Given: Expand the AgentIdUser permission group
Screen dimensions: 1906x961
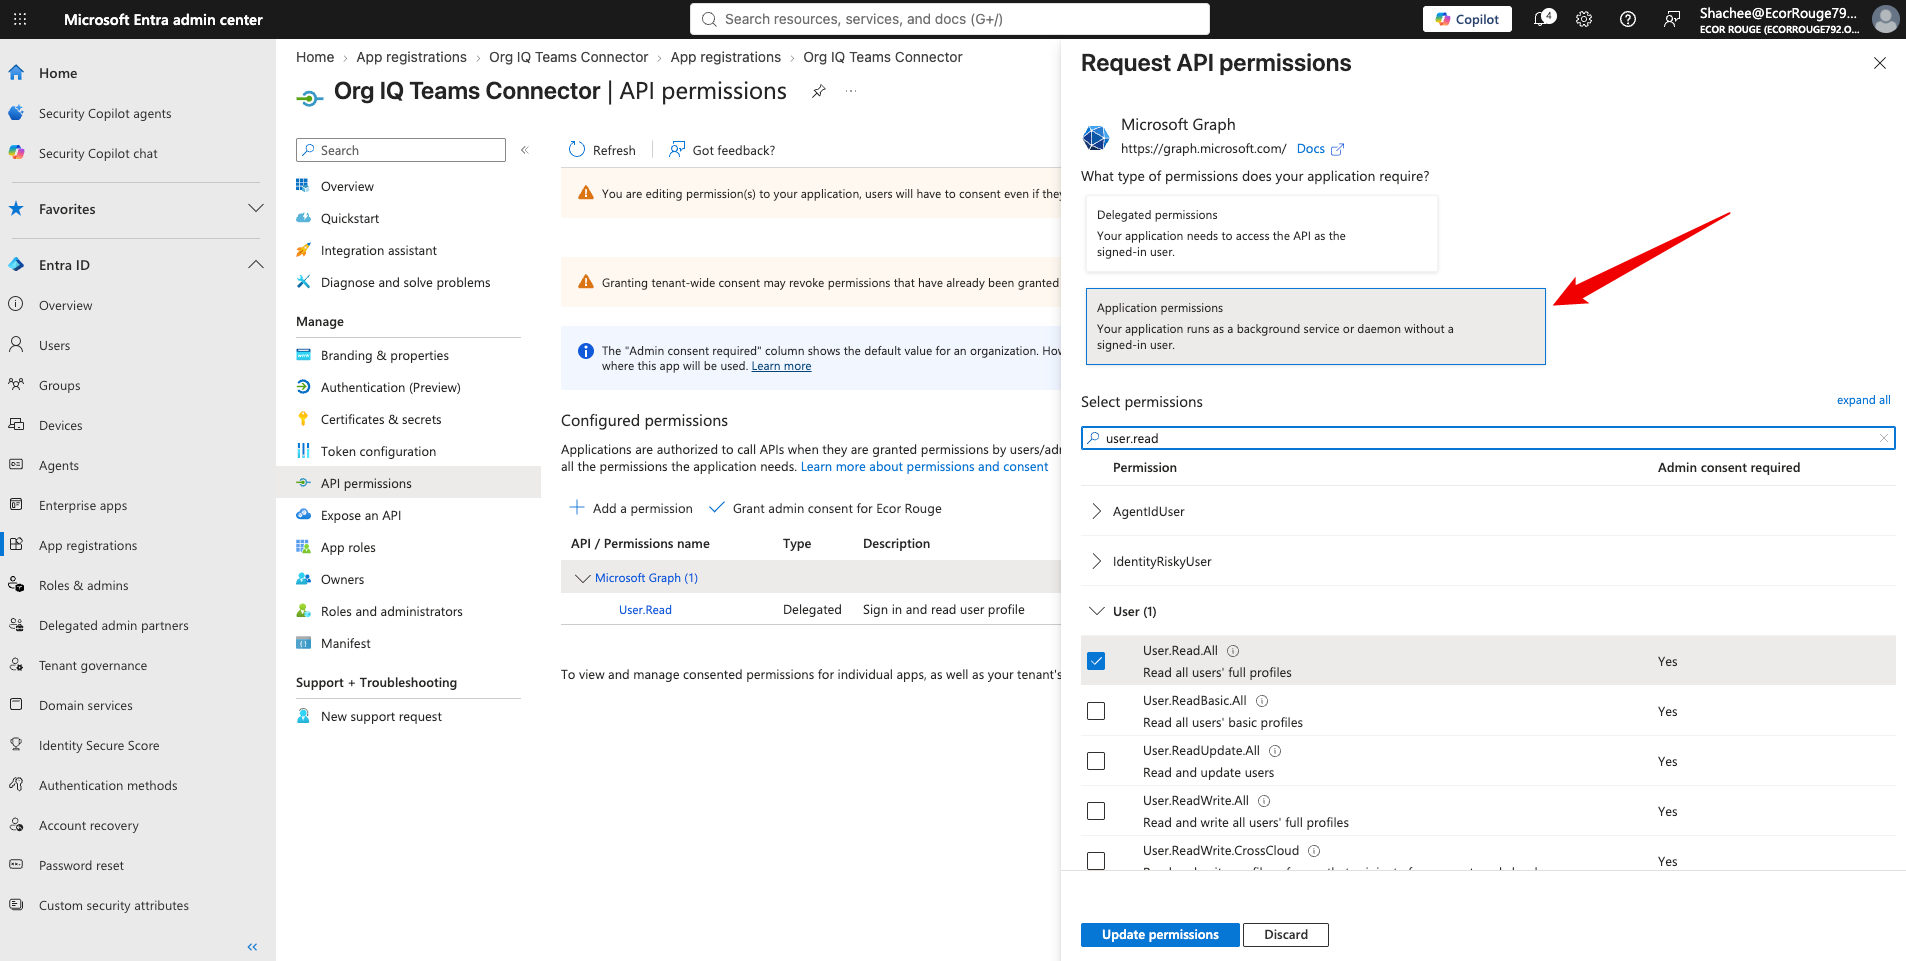Looking at the screenshot, I should (x=1097, y=511).
